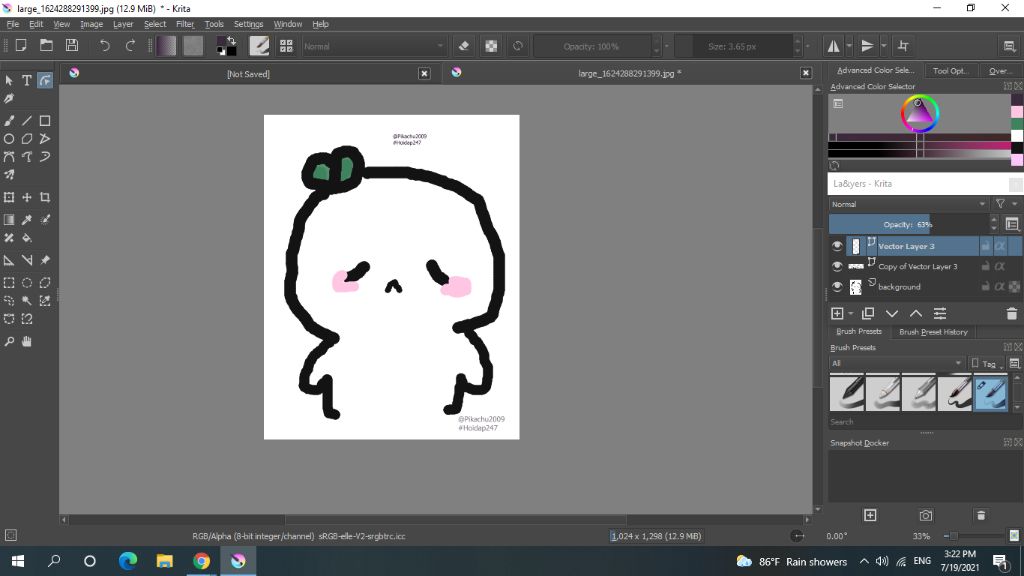Select the Contiguous Selection magic wand tool
Image resolution: width=1024 pixels, height=576 pixels.
click(x=27, y=301)
